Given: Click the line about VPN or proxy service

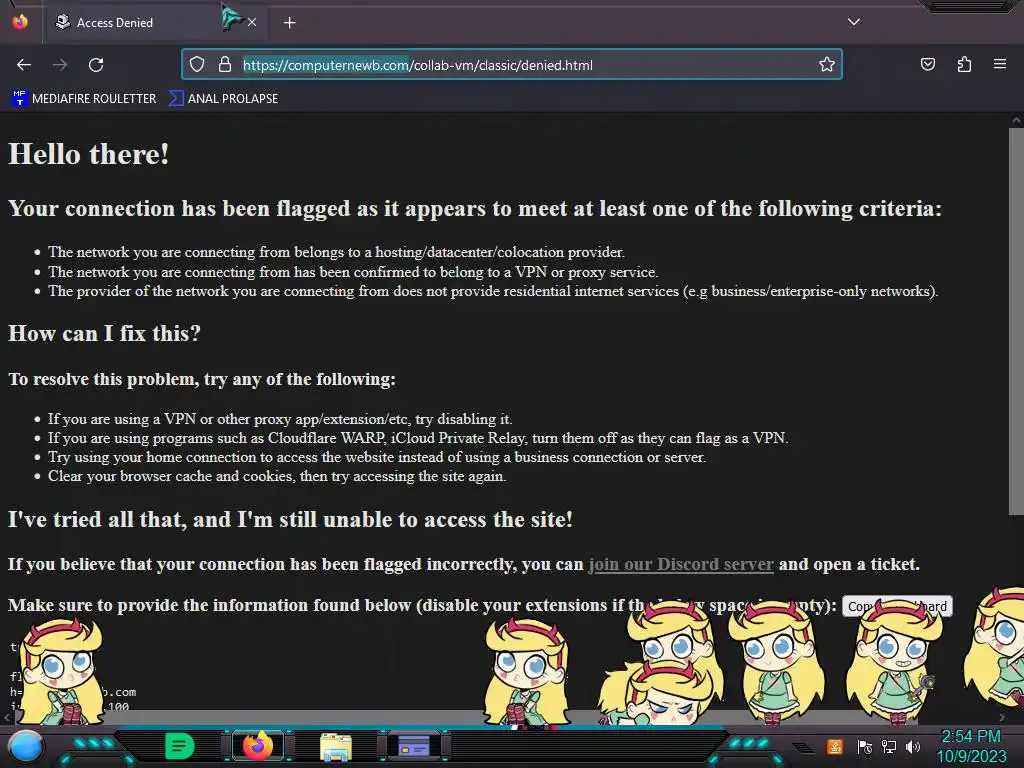Looking at the screenshot, I should coord(353,272).
